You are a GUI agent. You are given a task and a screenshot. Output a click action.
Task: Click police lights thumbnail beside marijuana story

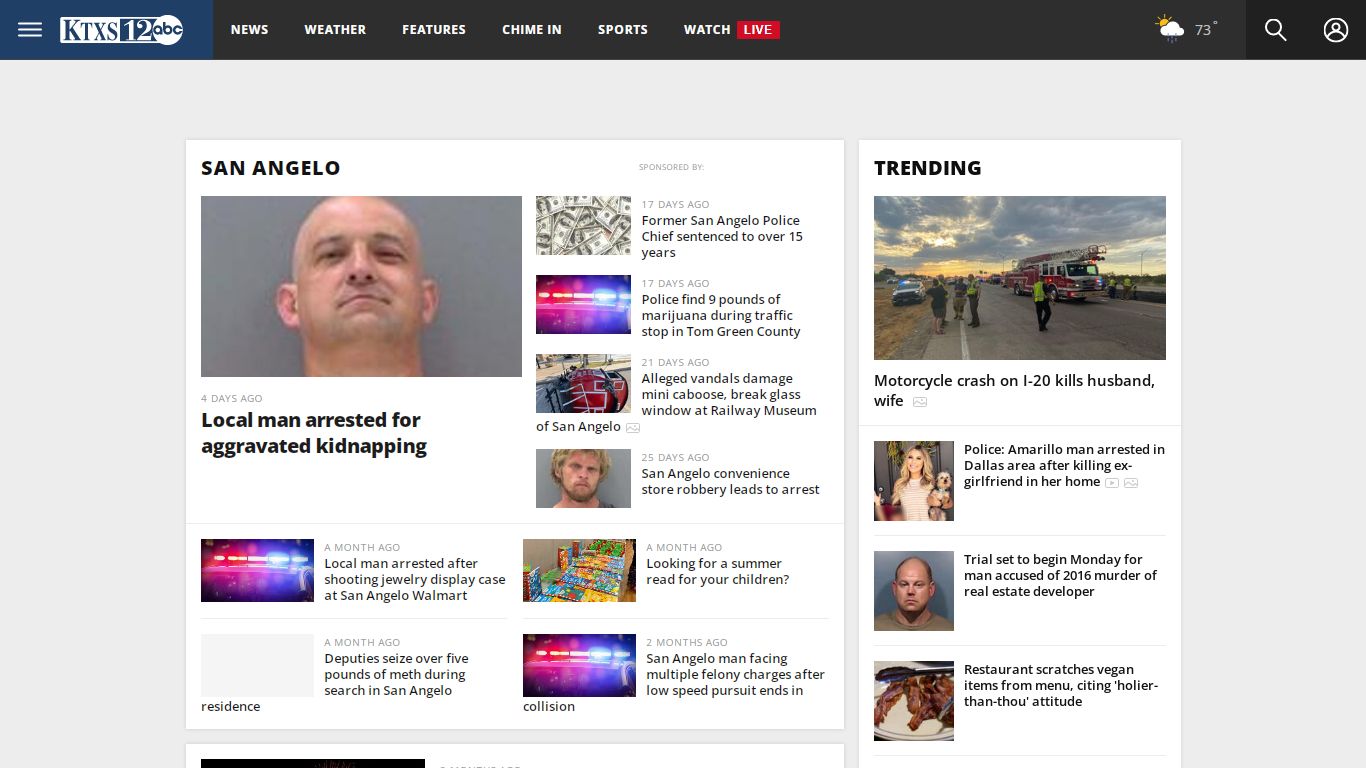pos(583,304)
